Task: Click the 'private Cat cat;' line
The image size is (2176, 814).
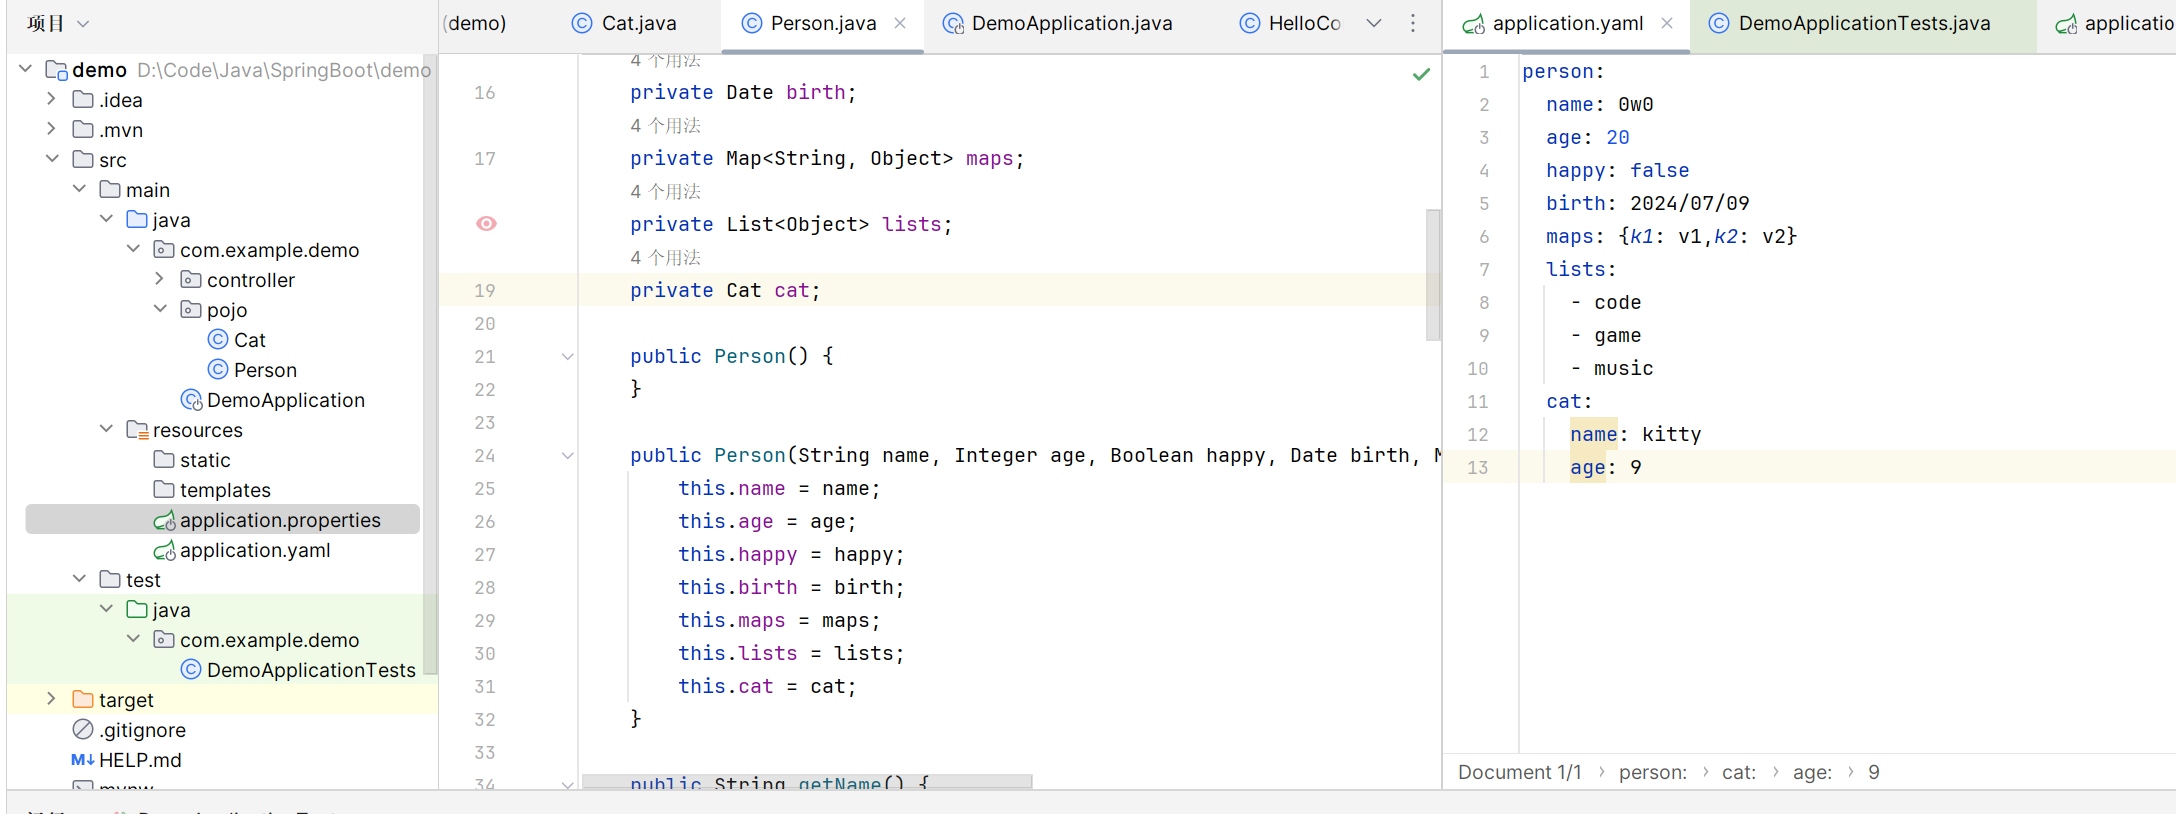Action: 725,290
